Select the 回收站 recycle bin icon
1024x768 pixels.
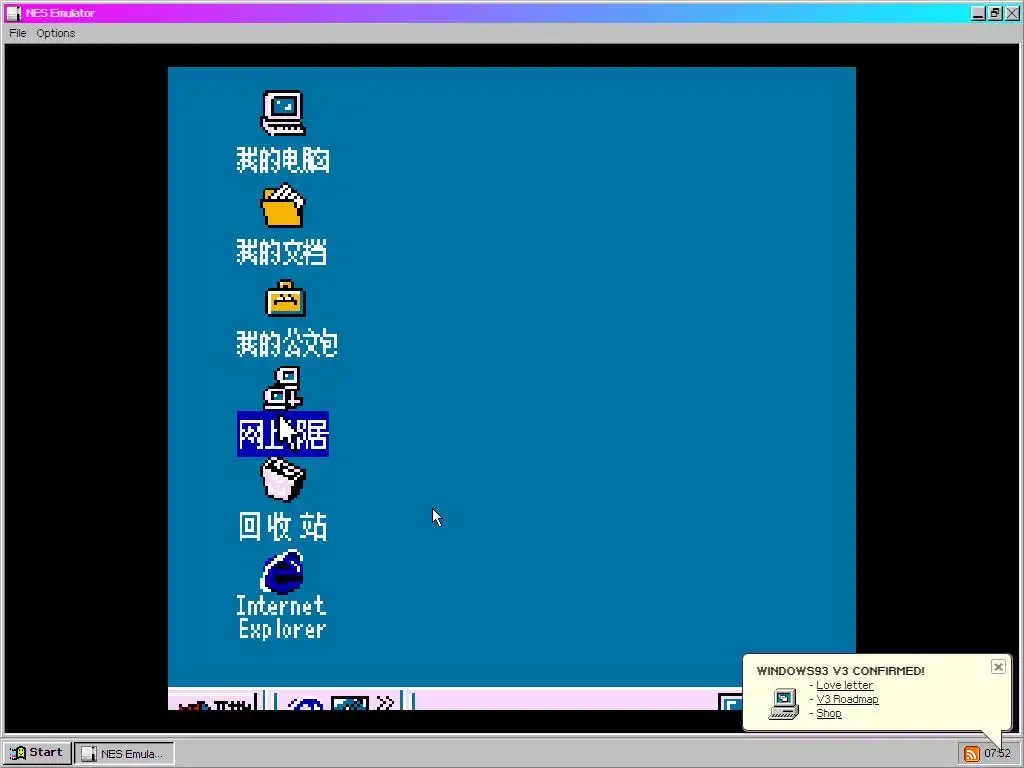[283, 479]
